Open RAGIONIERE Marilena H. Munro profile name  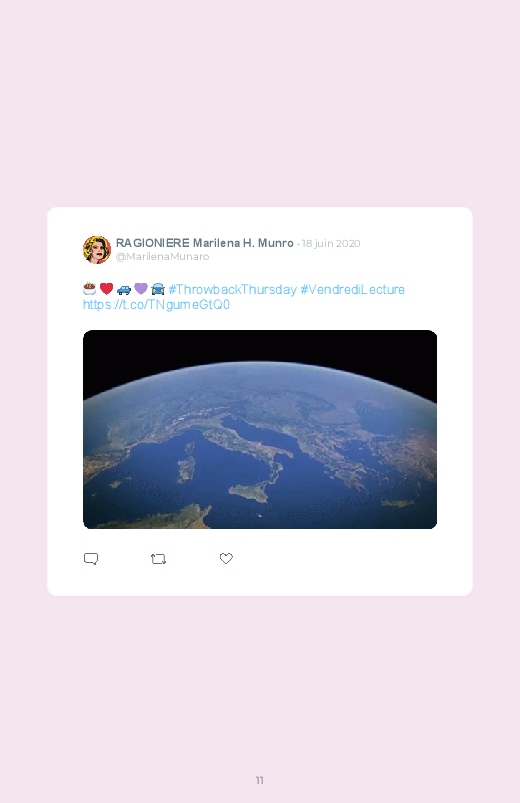tap(204, 243)
